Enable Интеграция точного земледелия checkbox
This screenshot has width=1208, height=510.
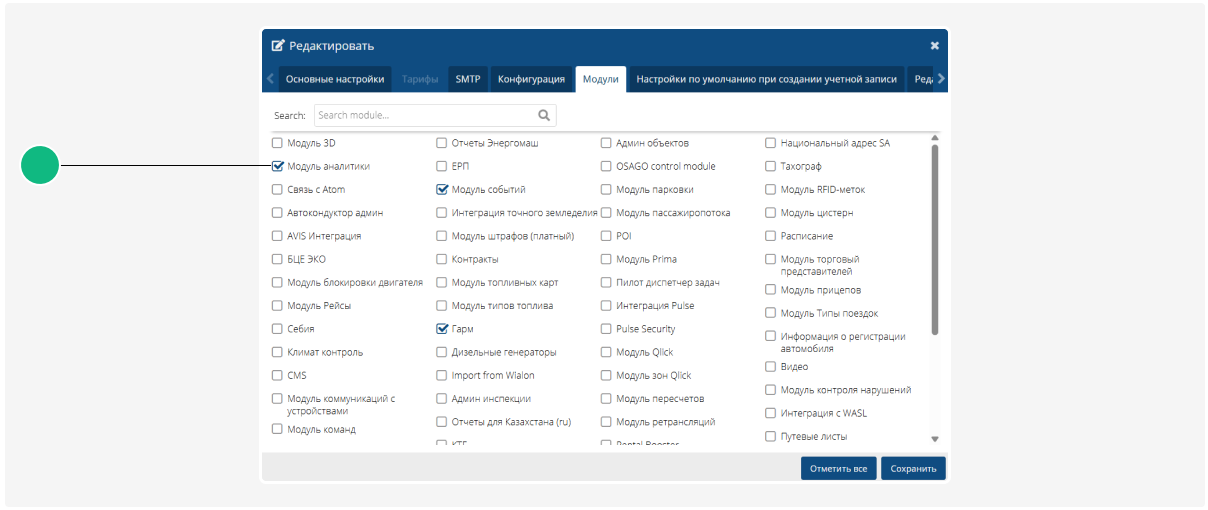tap(442, 213)
